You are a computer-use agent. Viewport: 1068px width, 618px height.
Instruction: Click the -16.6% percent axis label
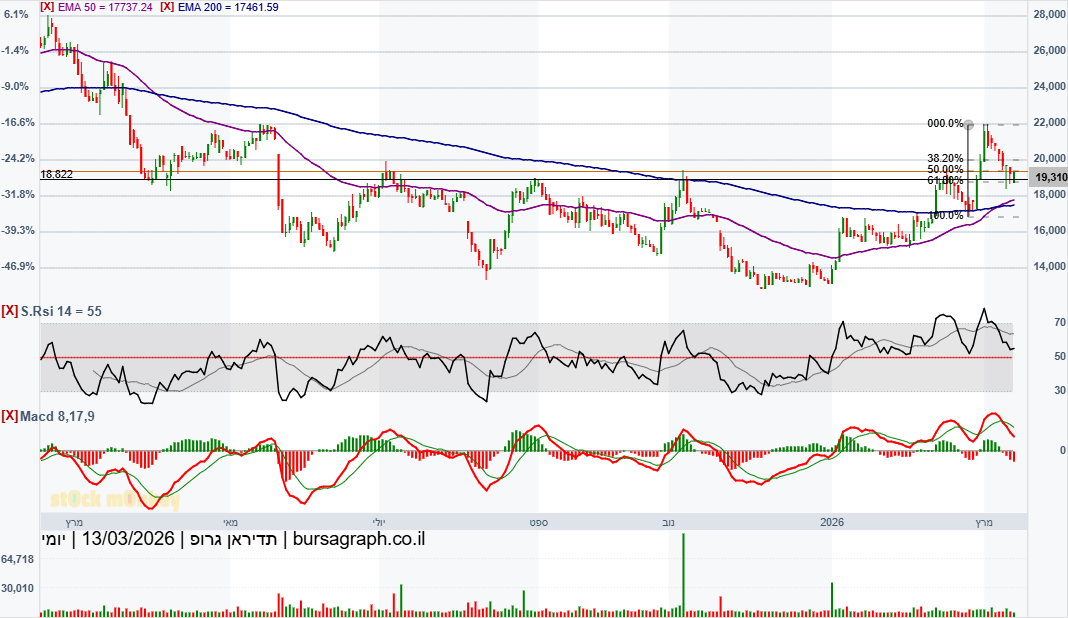tap(18, 123)
